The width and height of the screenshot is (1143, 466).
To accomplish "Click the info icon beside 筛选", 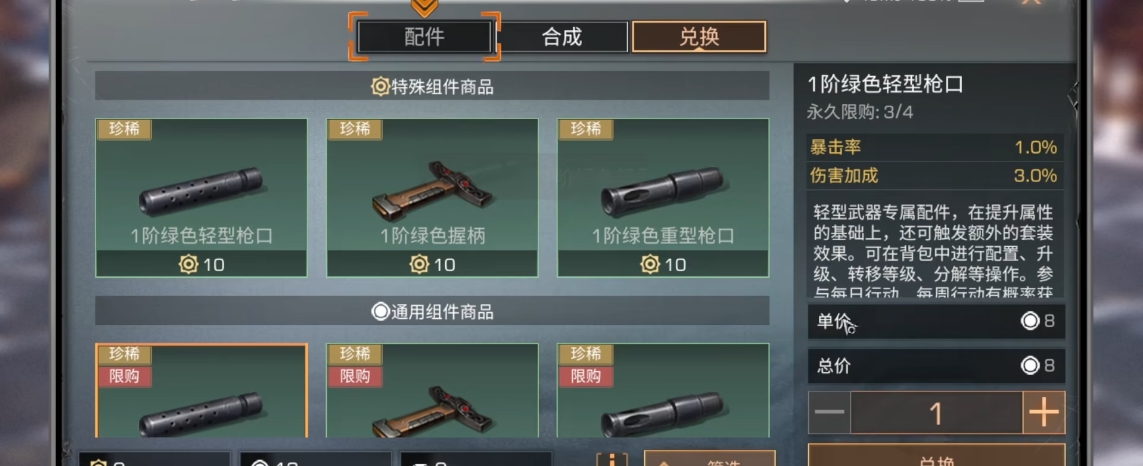I will (612, 460).
